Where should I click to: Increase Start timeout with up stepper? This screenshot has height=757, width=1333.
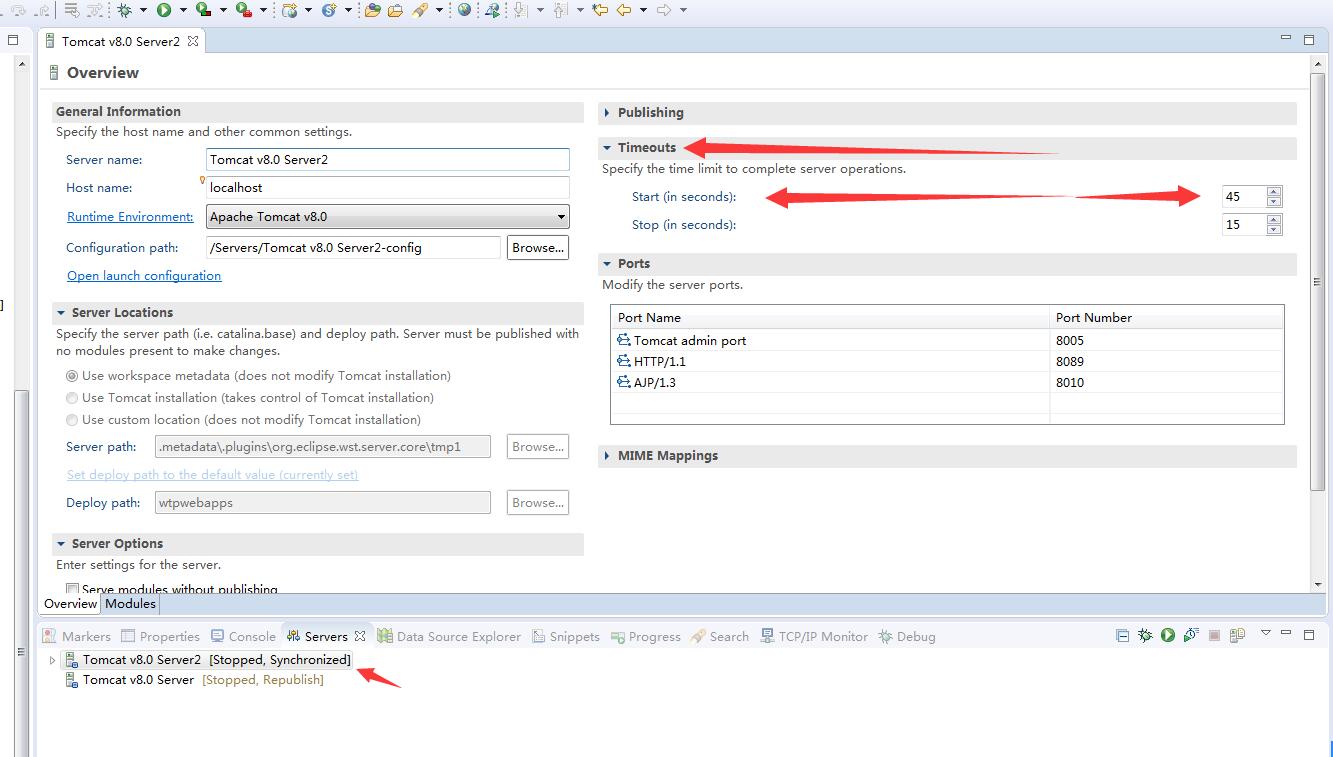point(1273,191)
